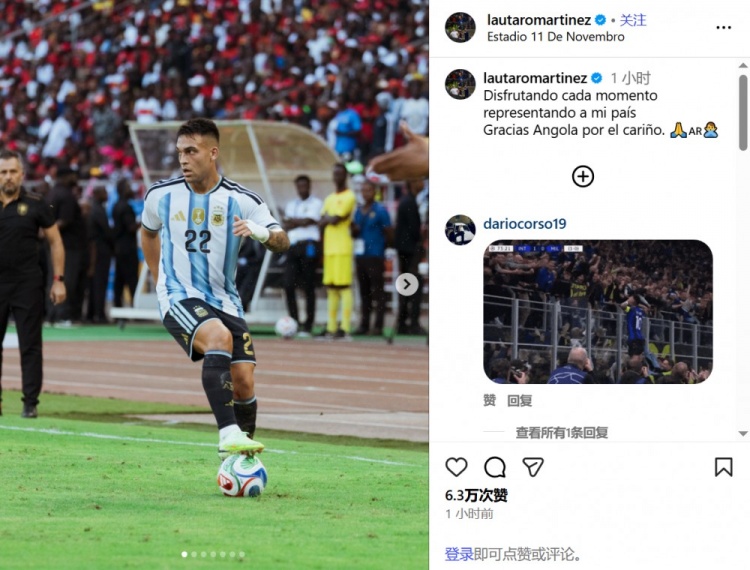Image resolution: width=750 pixels, height=570 pixels.
Task: View the 6.3万次赞 likes list
Action: (476, 495)
